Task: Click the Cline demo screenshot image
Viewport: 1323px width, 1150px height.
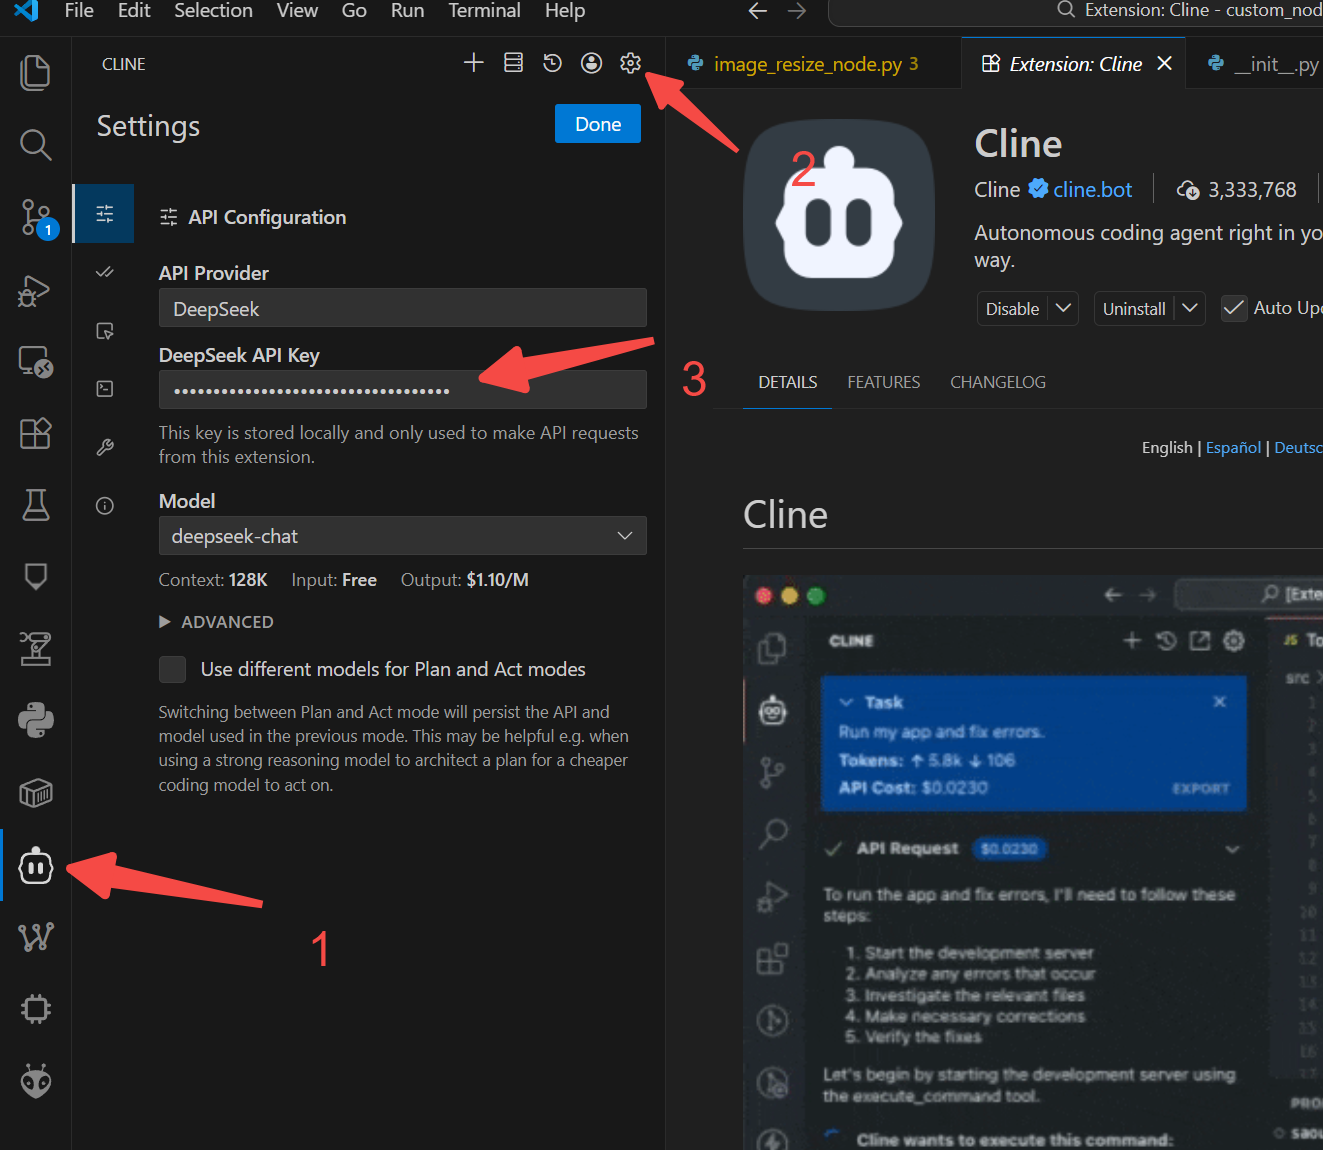Action: (1032, 862)
